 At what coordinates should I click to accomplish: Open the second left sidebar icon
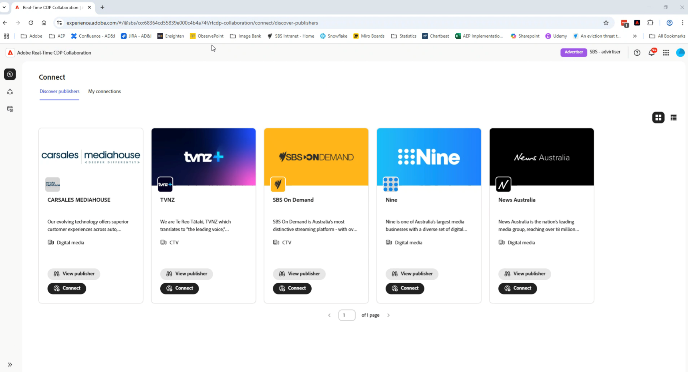click(x=10, y=92)
